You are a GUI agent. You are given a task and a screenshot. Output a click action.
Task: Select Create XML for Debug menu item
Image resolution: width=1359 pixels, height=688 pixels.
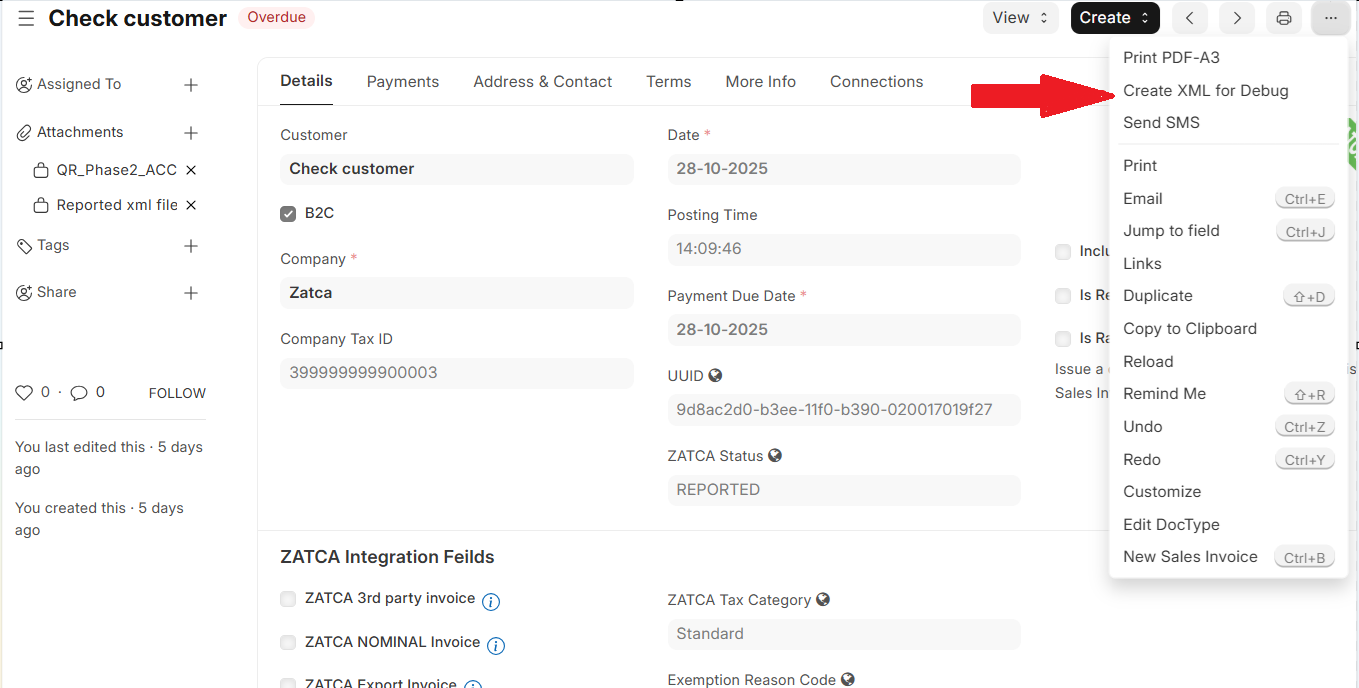point(1205,91)
